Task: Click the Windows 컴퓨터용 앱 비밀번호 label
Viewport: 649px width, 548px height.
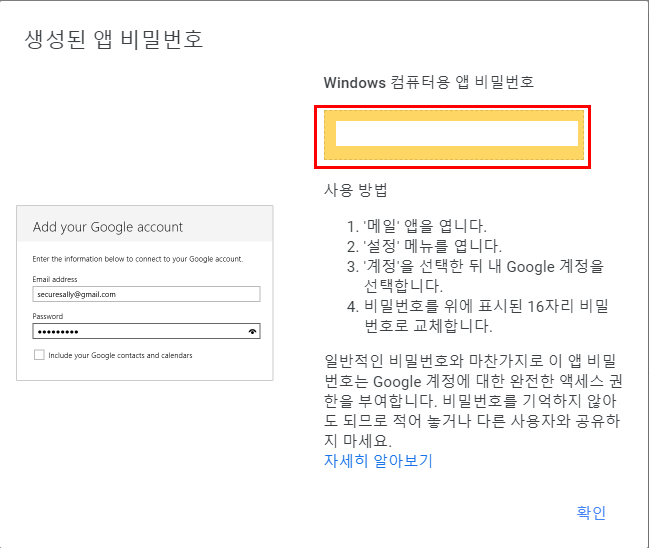Action: click(x=429, y=82)
